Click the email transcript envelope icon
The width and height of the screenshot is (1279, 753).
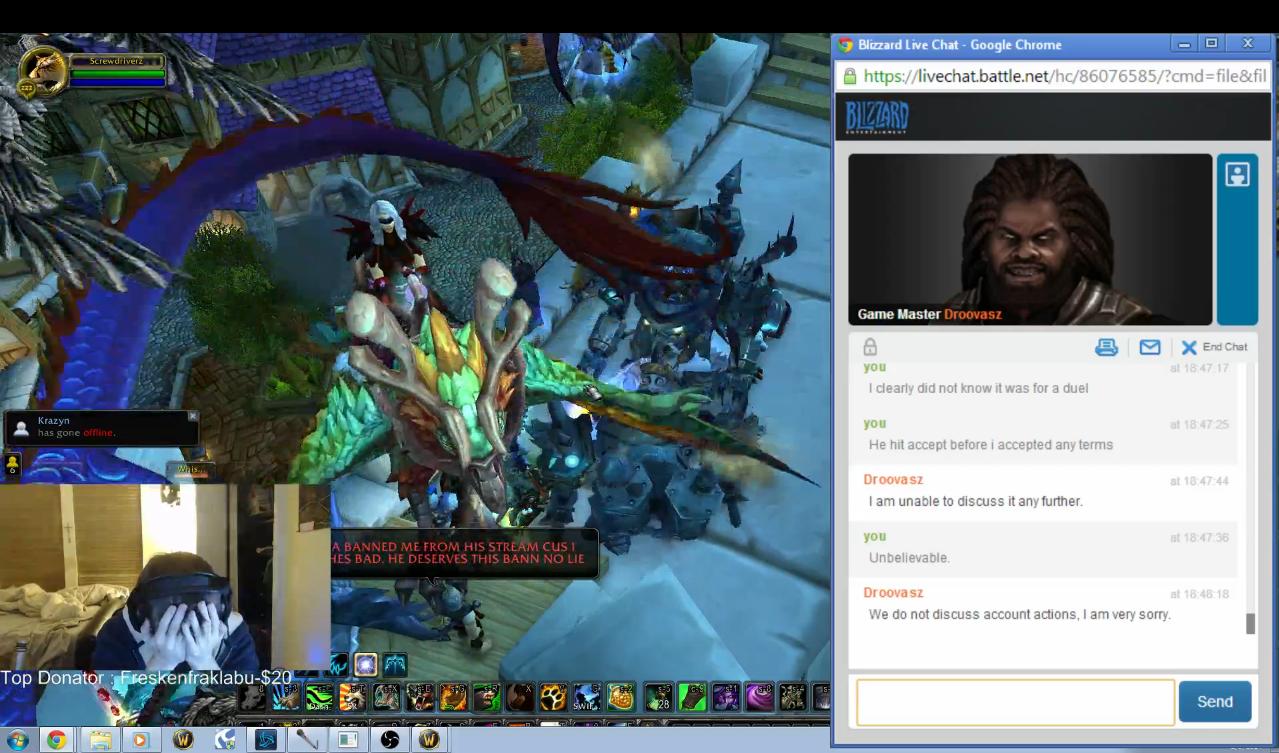(1150, 347)
